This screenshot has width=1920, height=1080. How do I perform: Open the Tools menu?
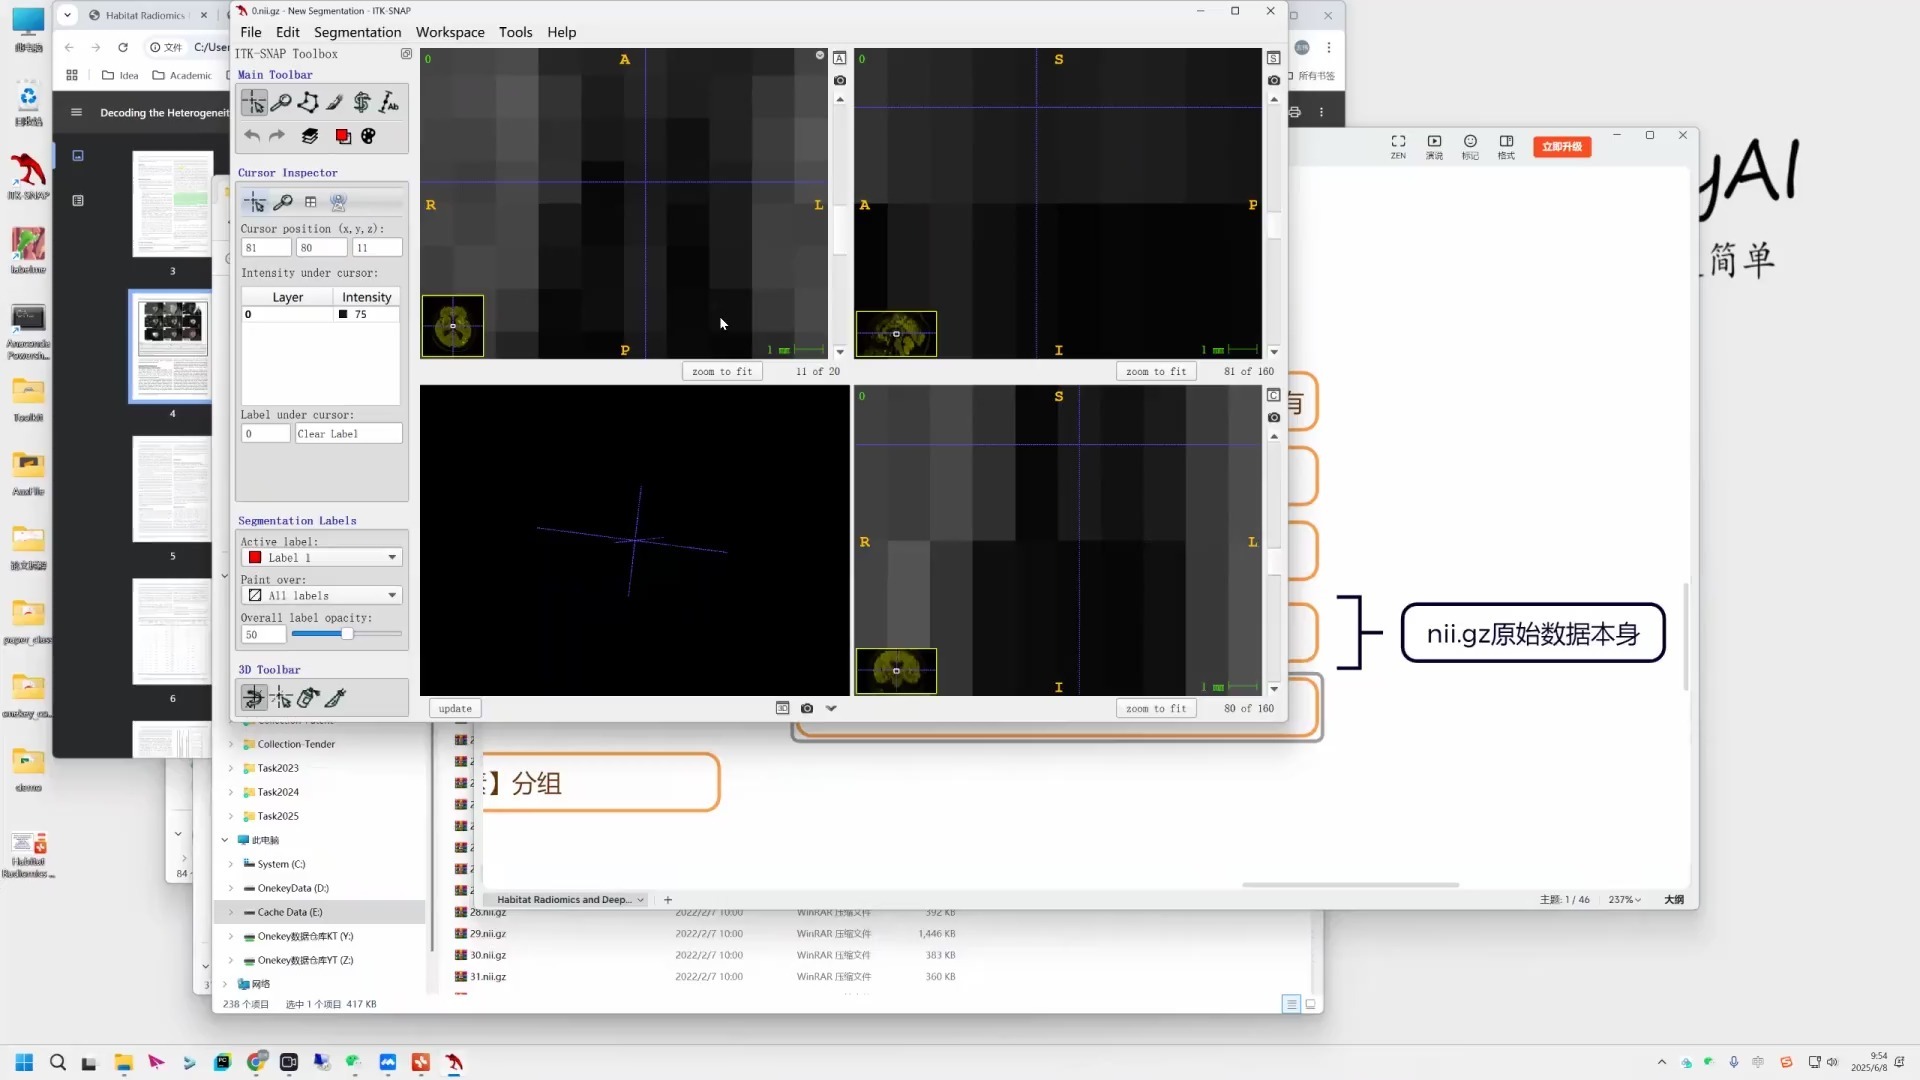coord(516,32)
